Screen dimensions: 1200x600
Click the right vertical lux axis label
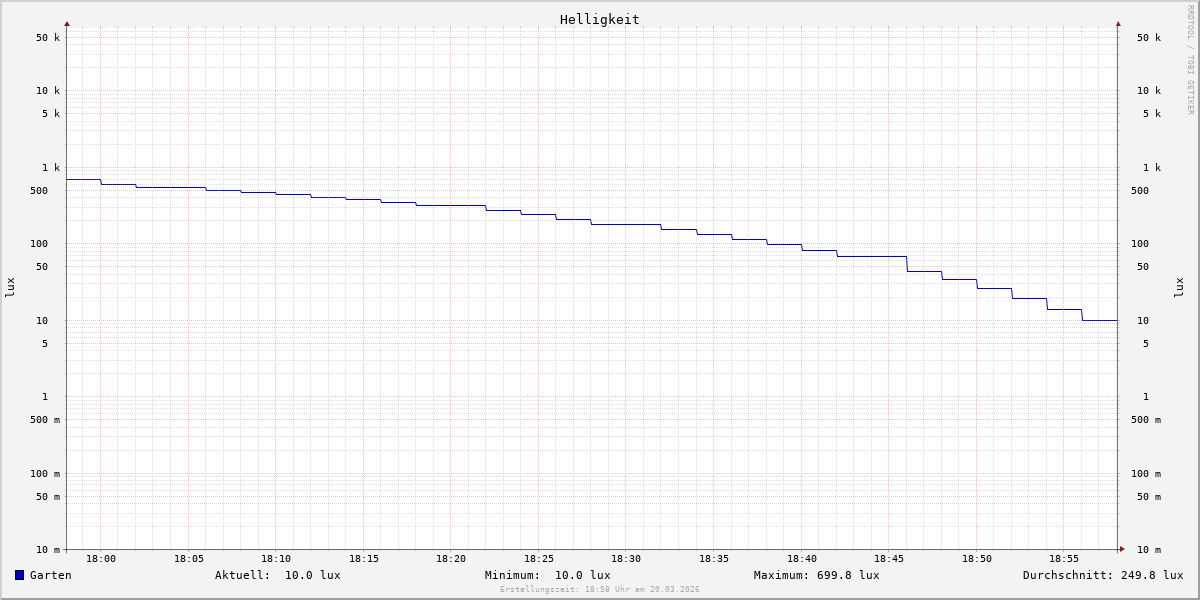pos(1179,288)
